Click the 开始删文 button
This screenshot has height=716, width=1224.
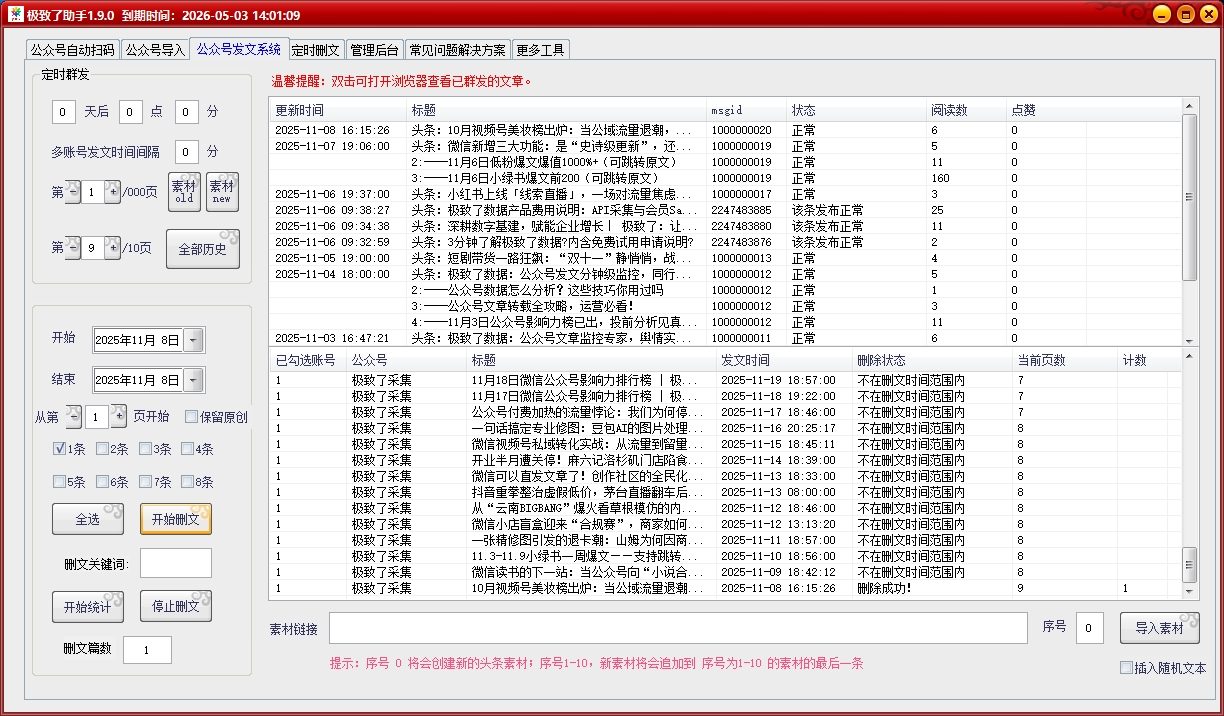click(175, 519)
